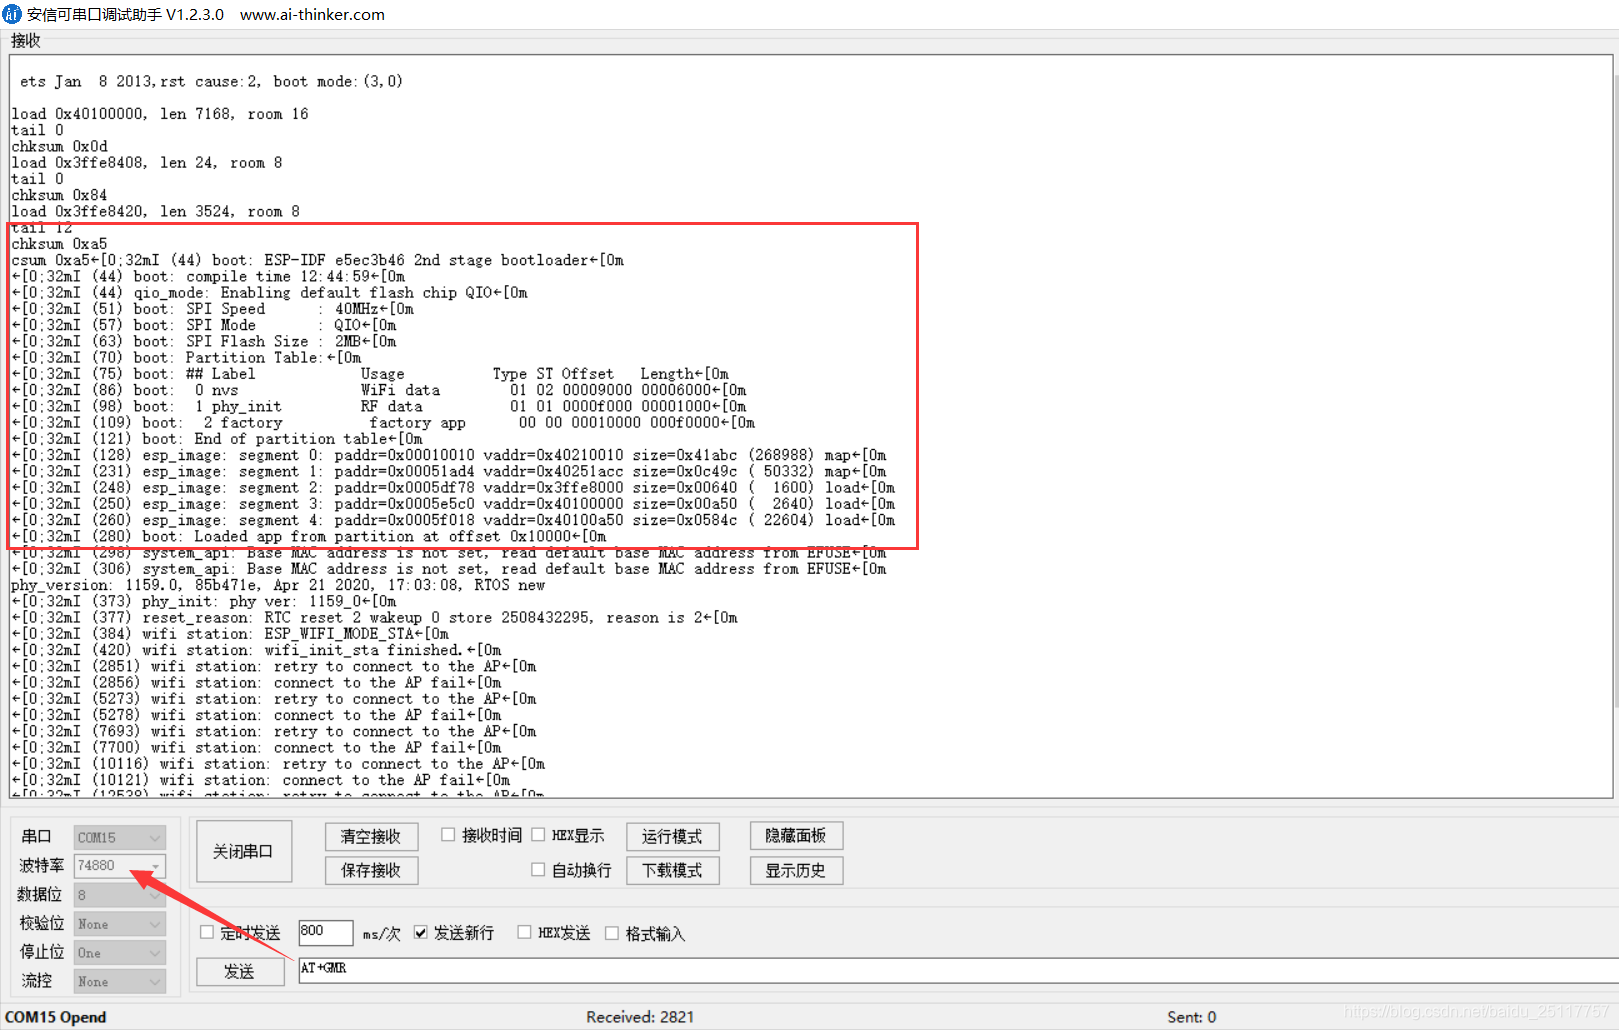Click the Ai-Thinker app icon in title bar

point(12,14)
